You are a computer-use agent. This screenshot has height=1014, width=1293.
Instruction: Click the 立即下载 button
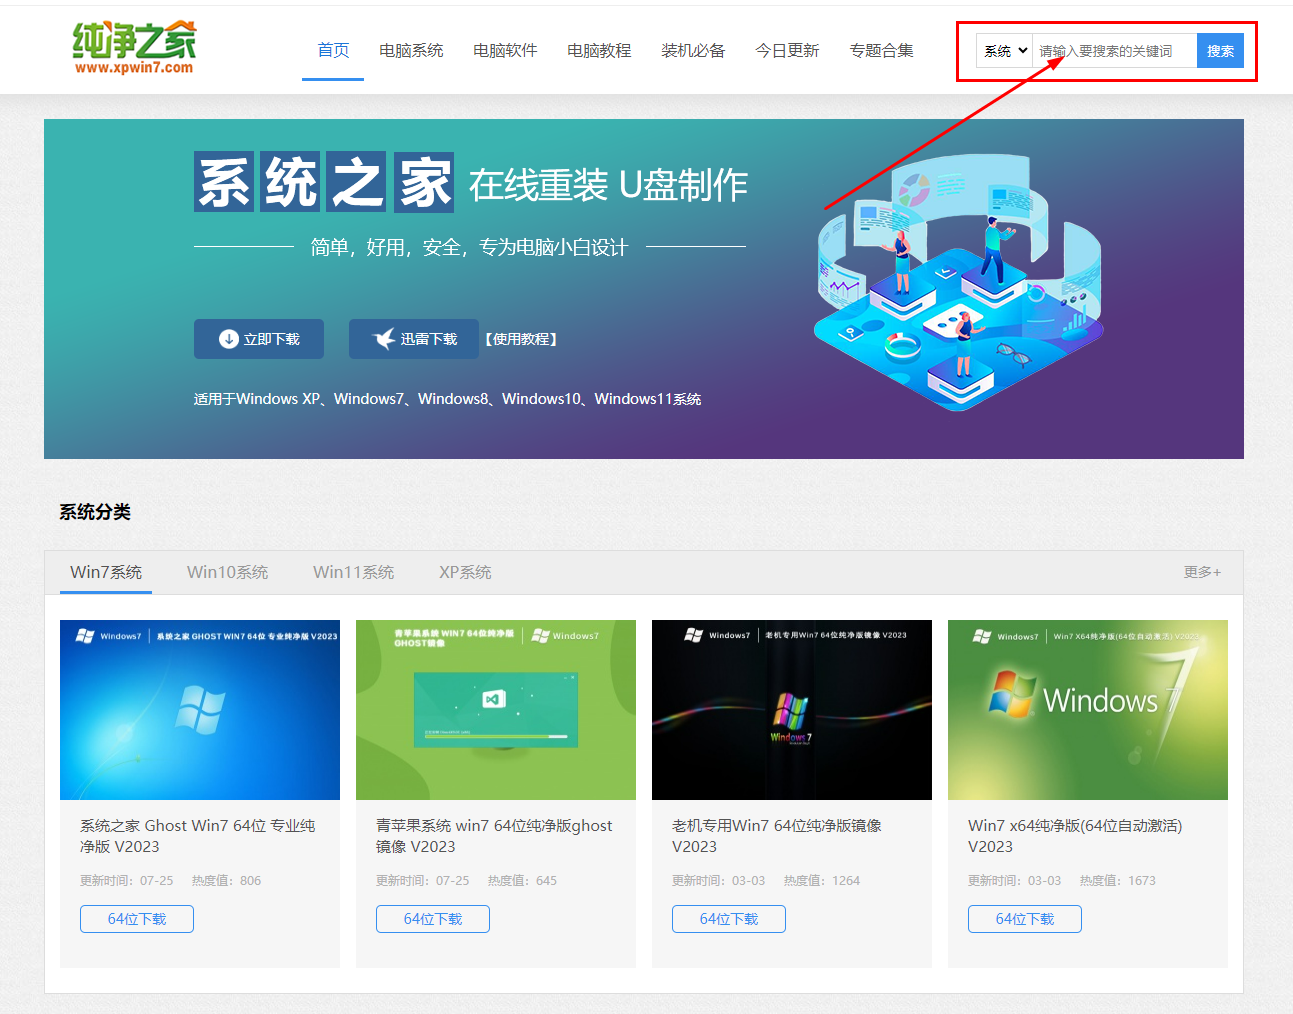(x=258, y=338)
